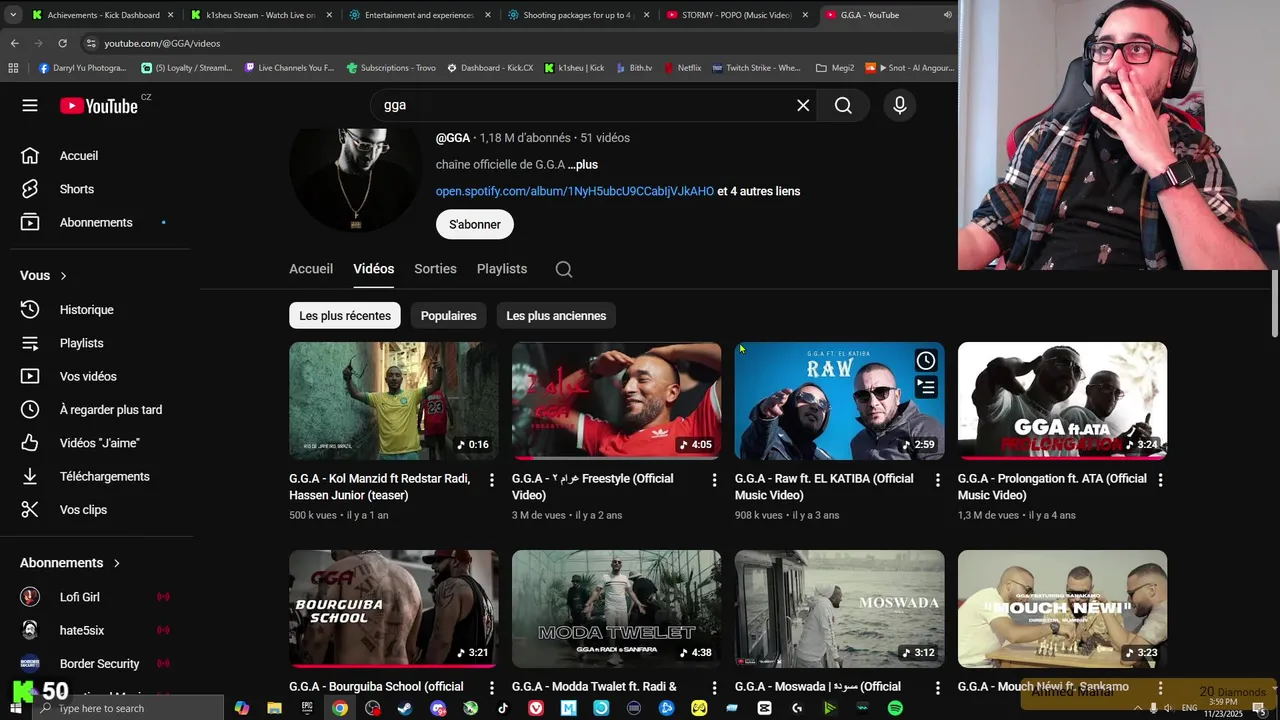Open Steam from the Windows taskbar
1280x720 pixels.
point(405,708)
